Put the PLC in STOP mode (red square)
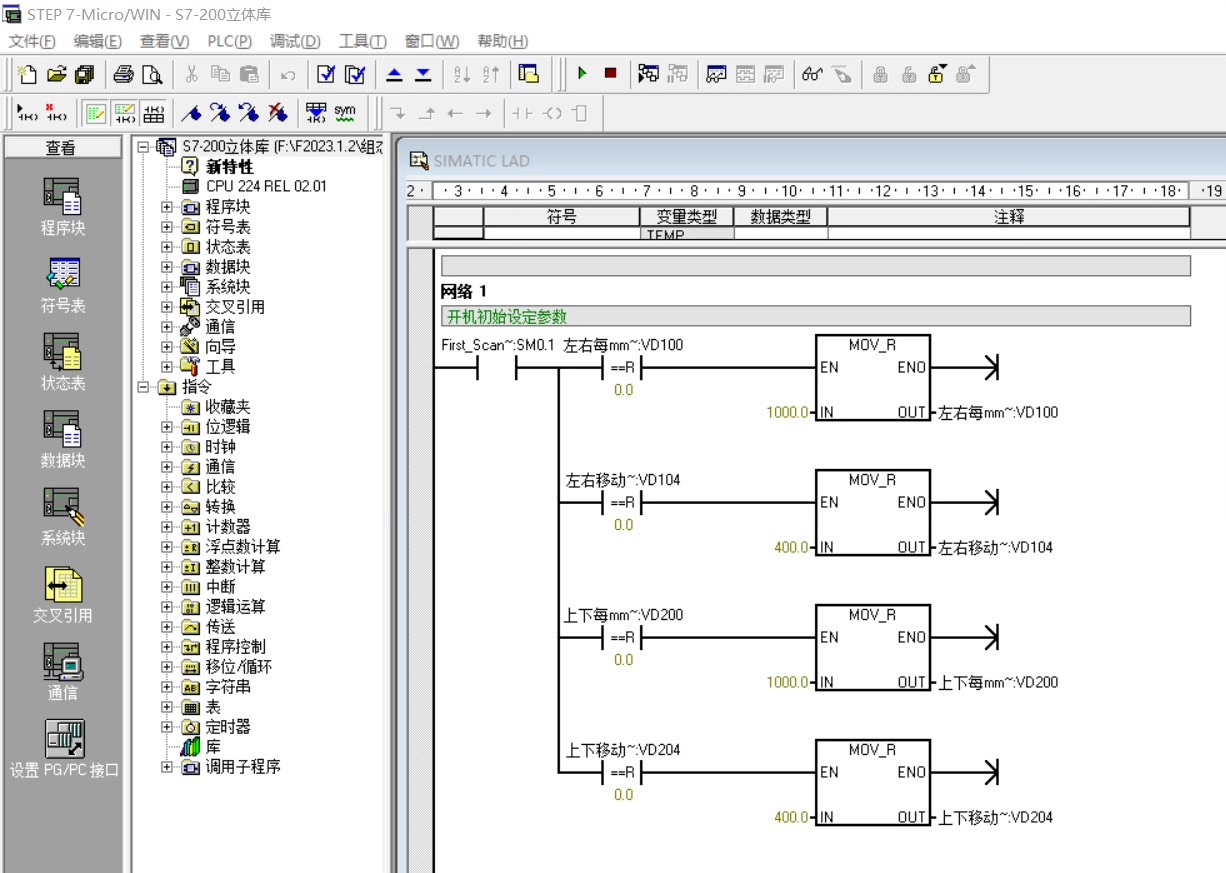Image resolution: width=1226 pixels, height=873 pixels. tap(610, 74)
